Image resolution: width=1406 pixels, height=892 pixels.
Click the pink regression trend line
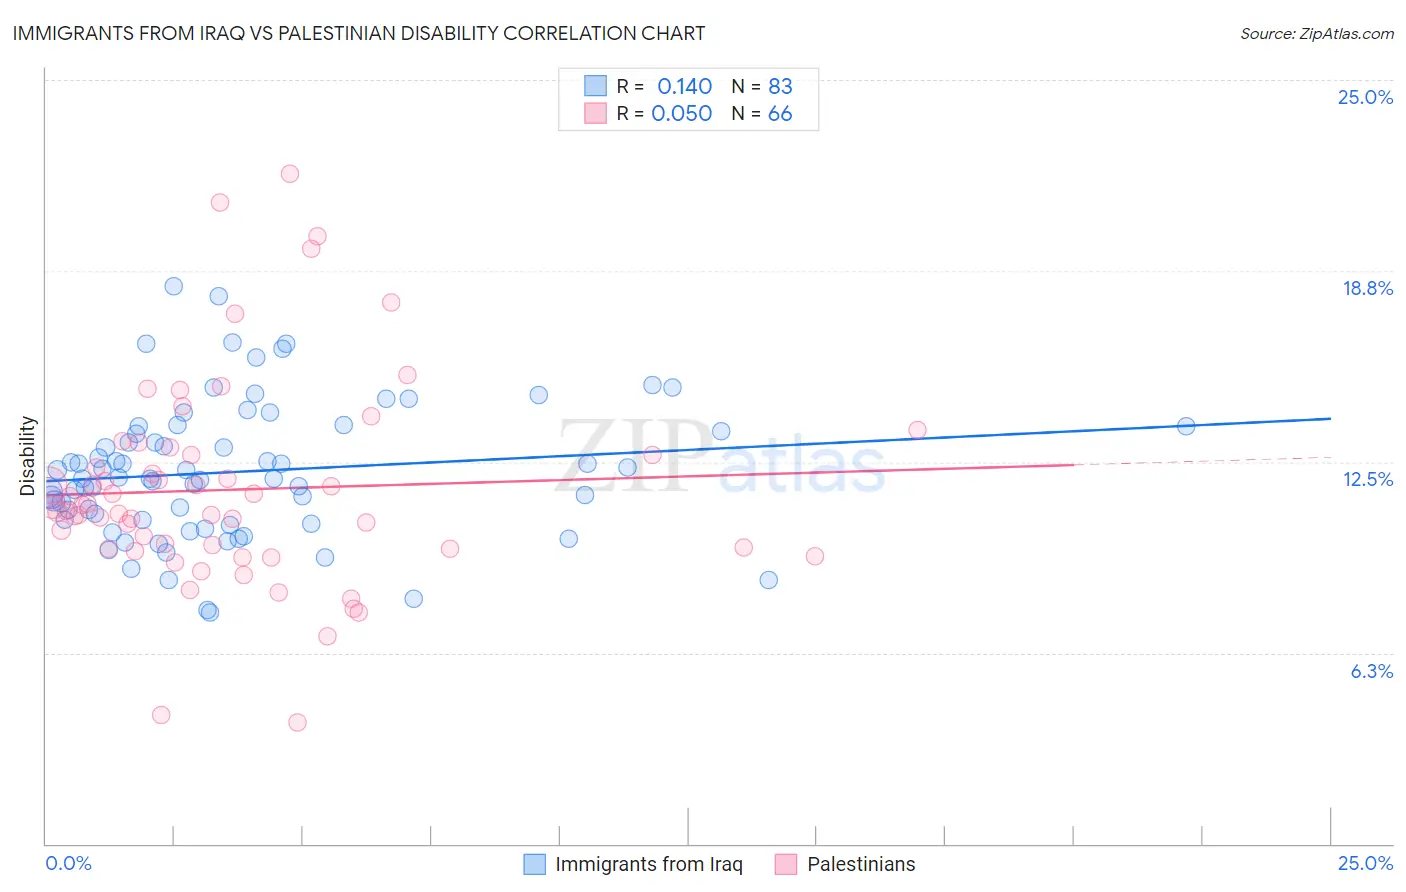click(x=560, y=479)
